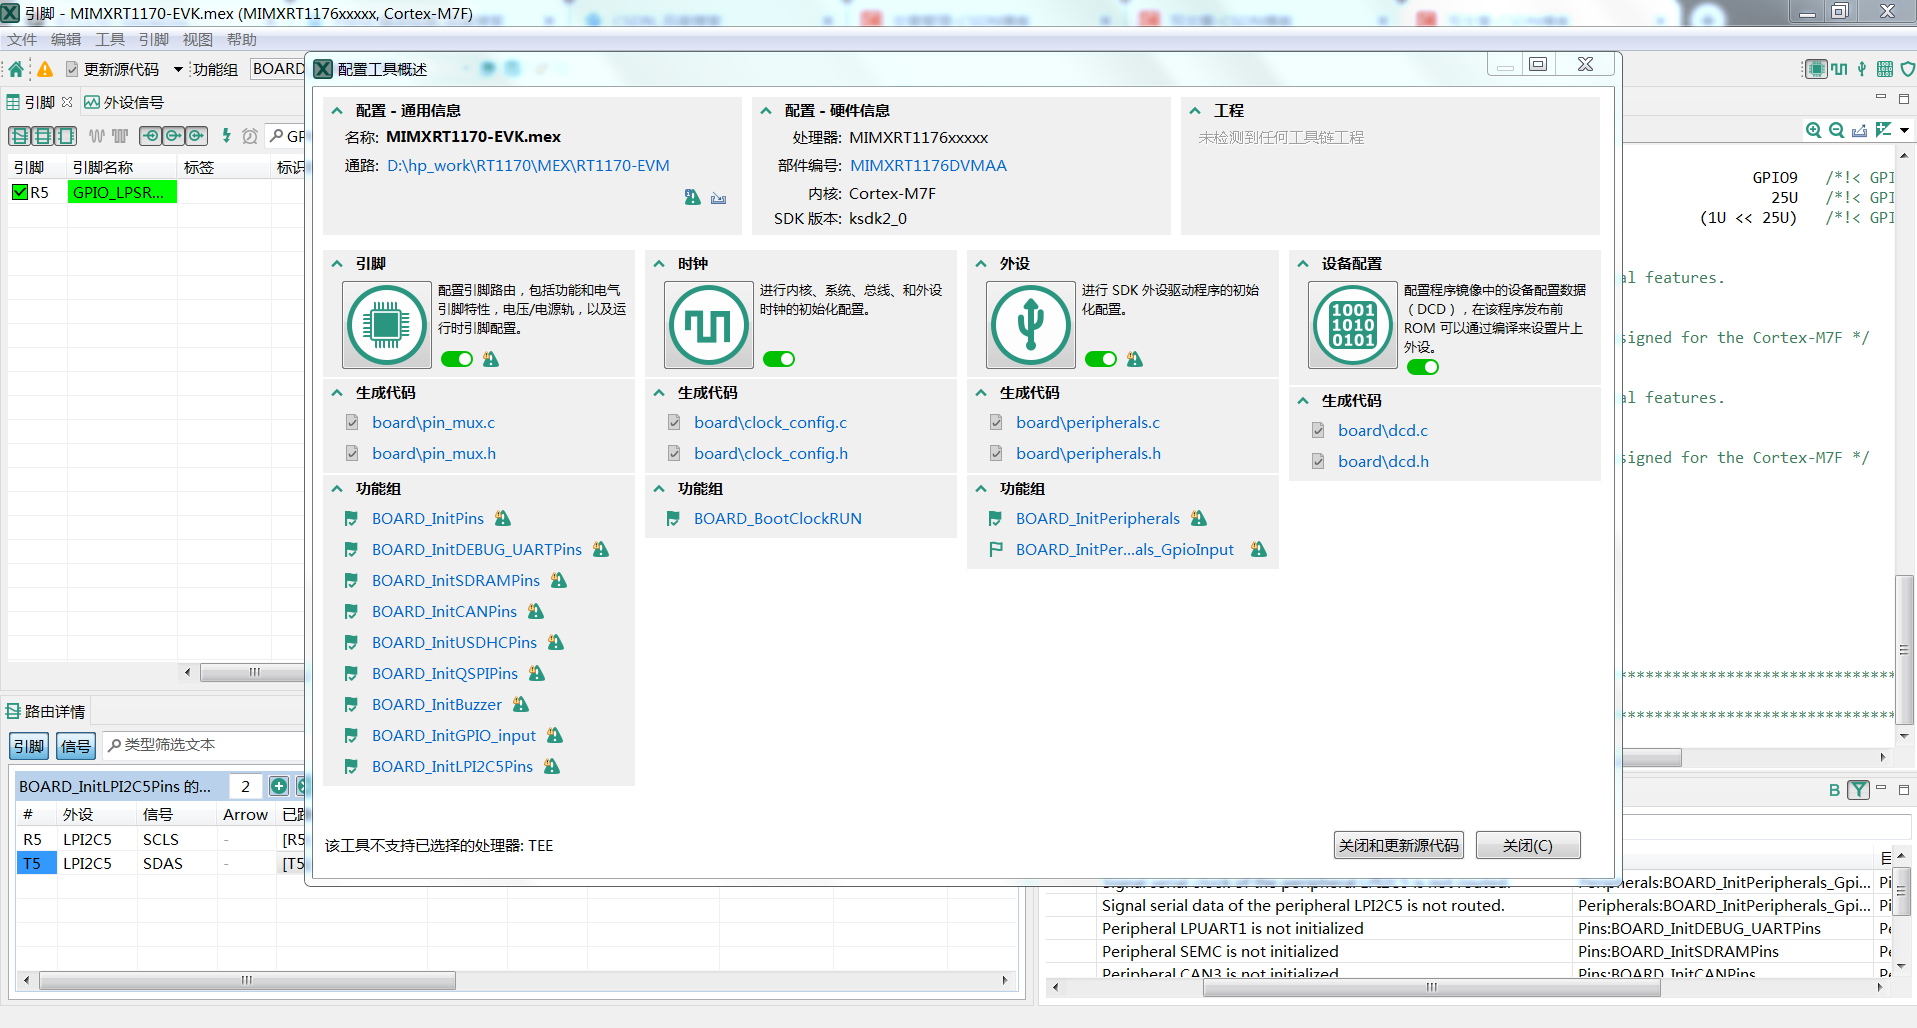
Task: Click the Clocks tool icon at top right
Action: click(1839, 69)
